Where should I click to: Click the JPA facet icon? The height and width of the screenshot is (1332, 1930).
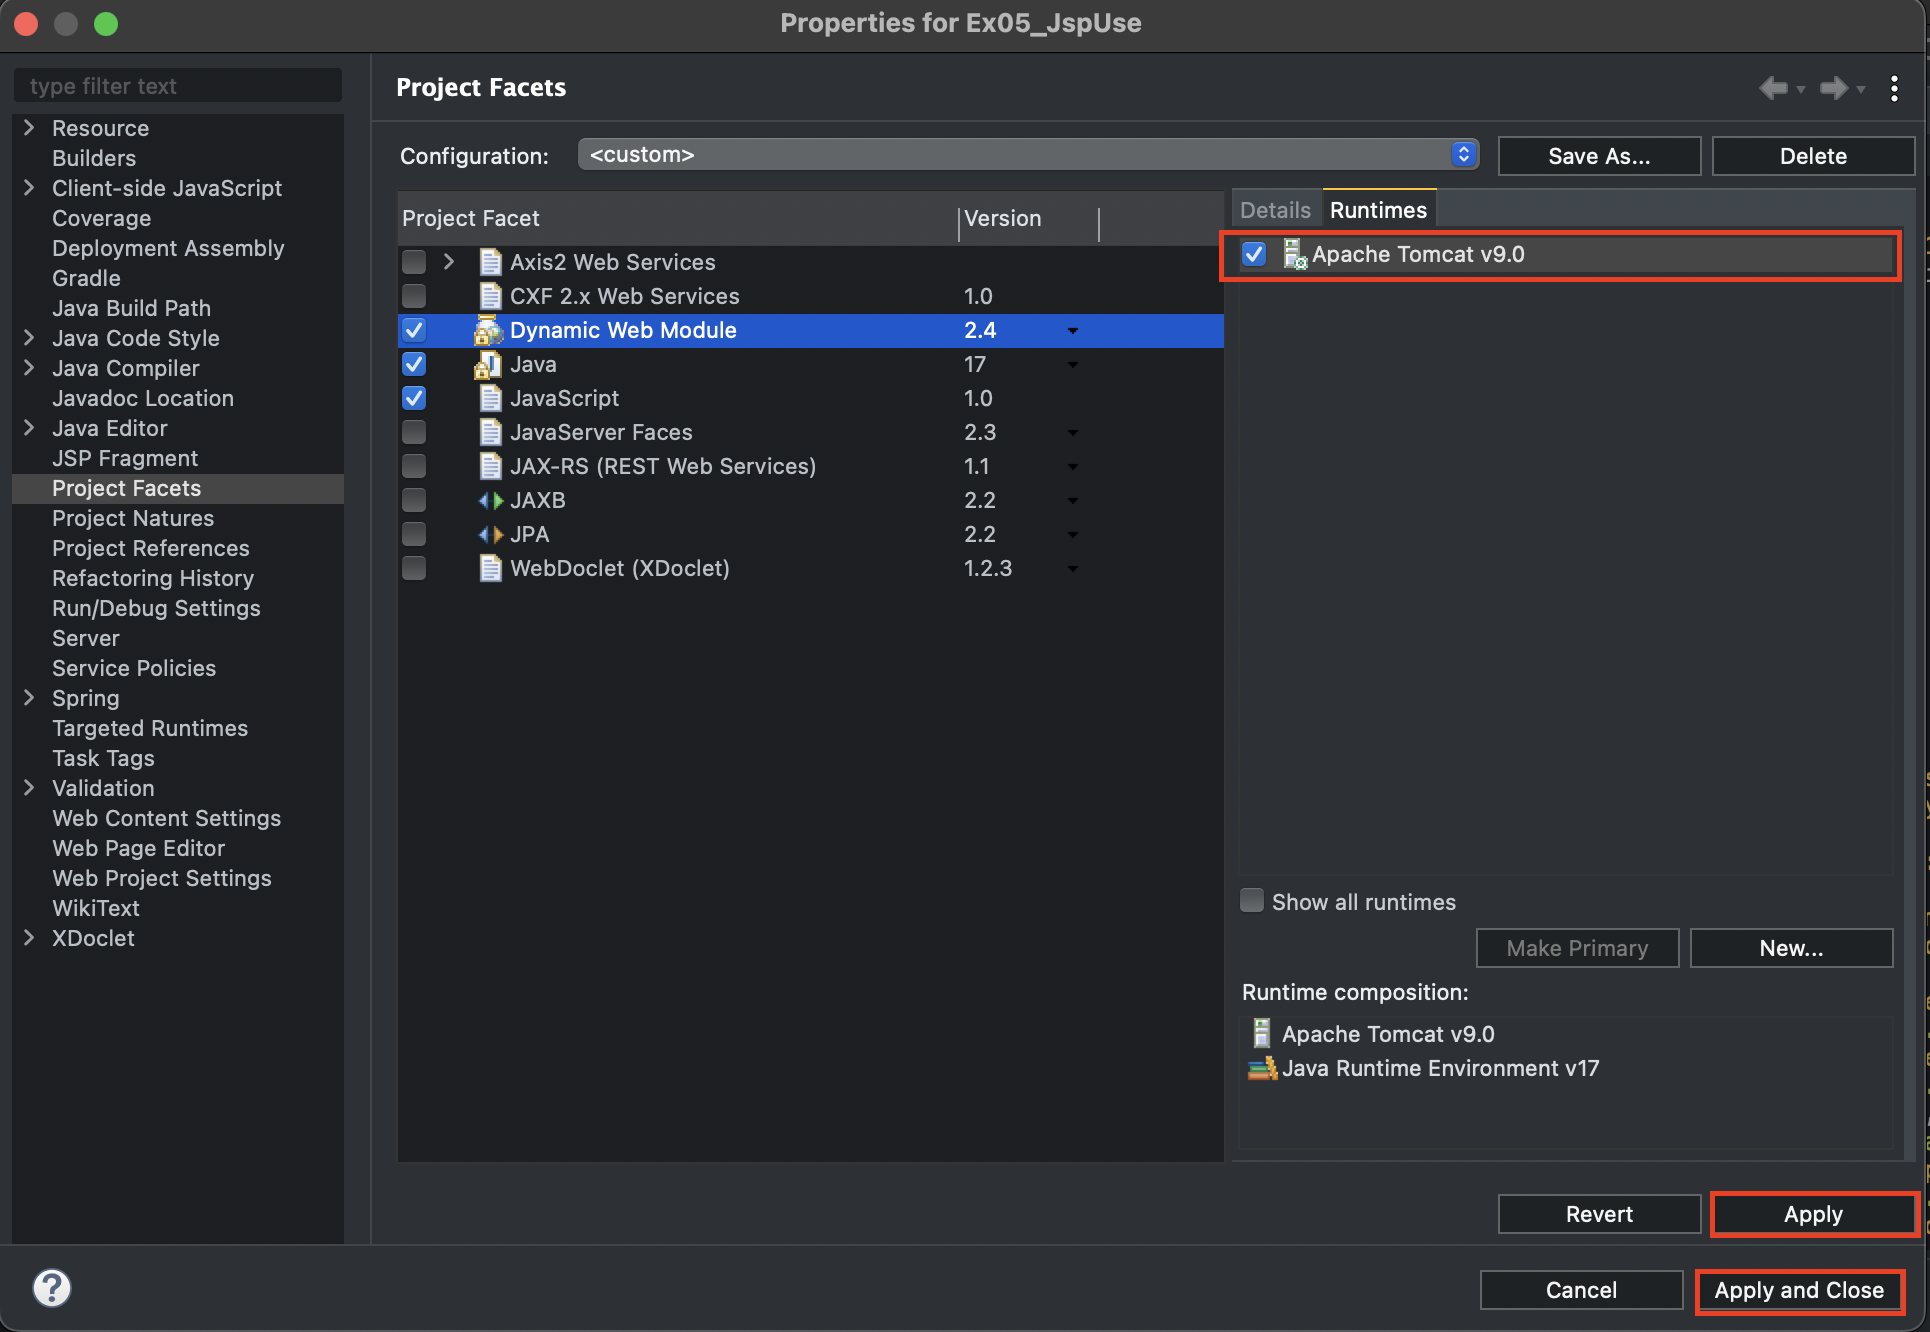pyautogui.click(x=490, y=534)
